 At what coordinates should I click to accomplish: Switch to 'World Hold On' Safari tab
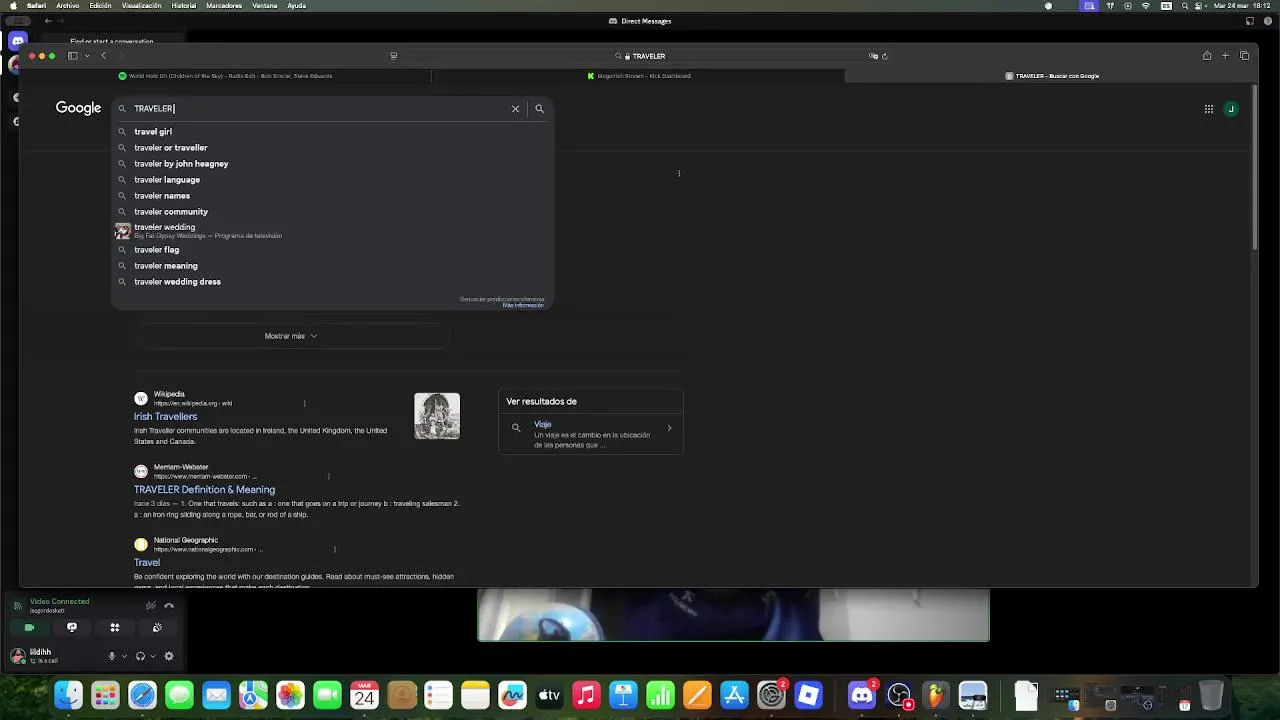[225, 76]
